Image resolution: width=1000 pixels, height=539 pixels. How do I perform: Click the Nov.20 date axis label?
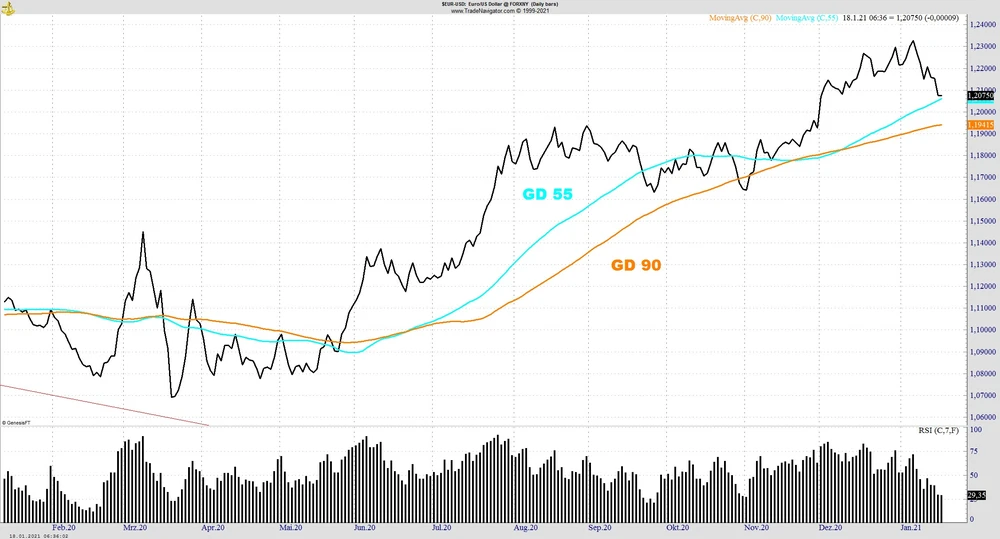click(756, 527)
